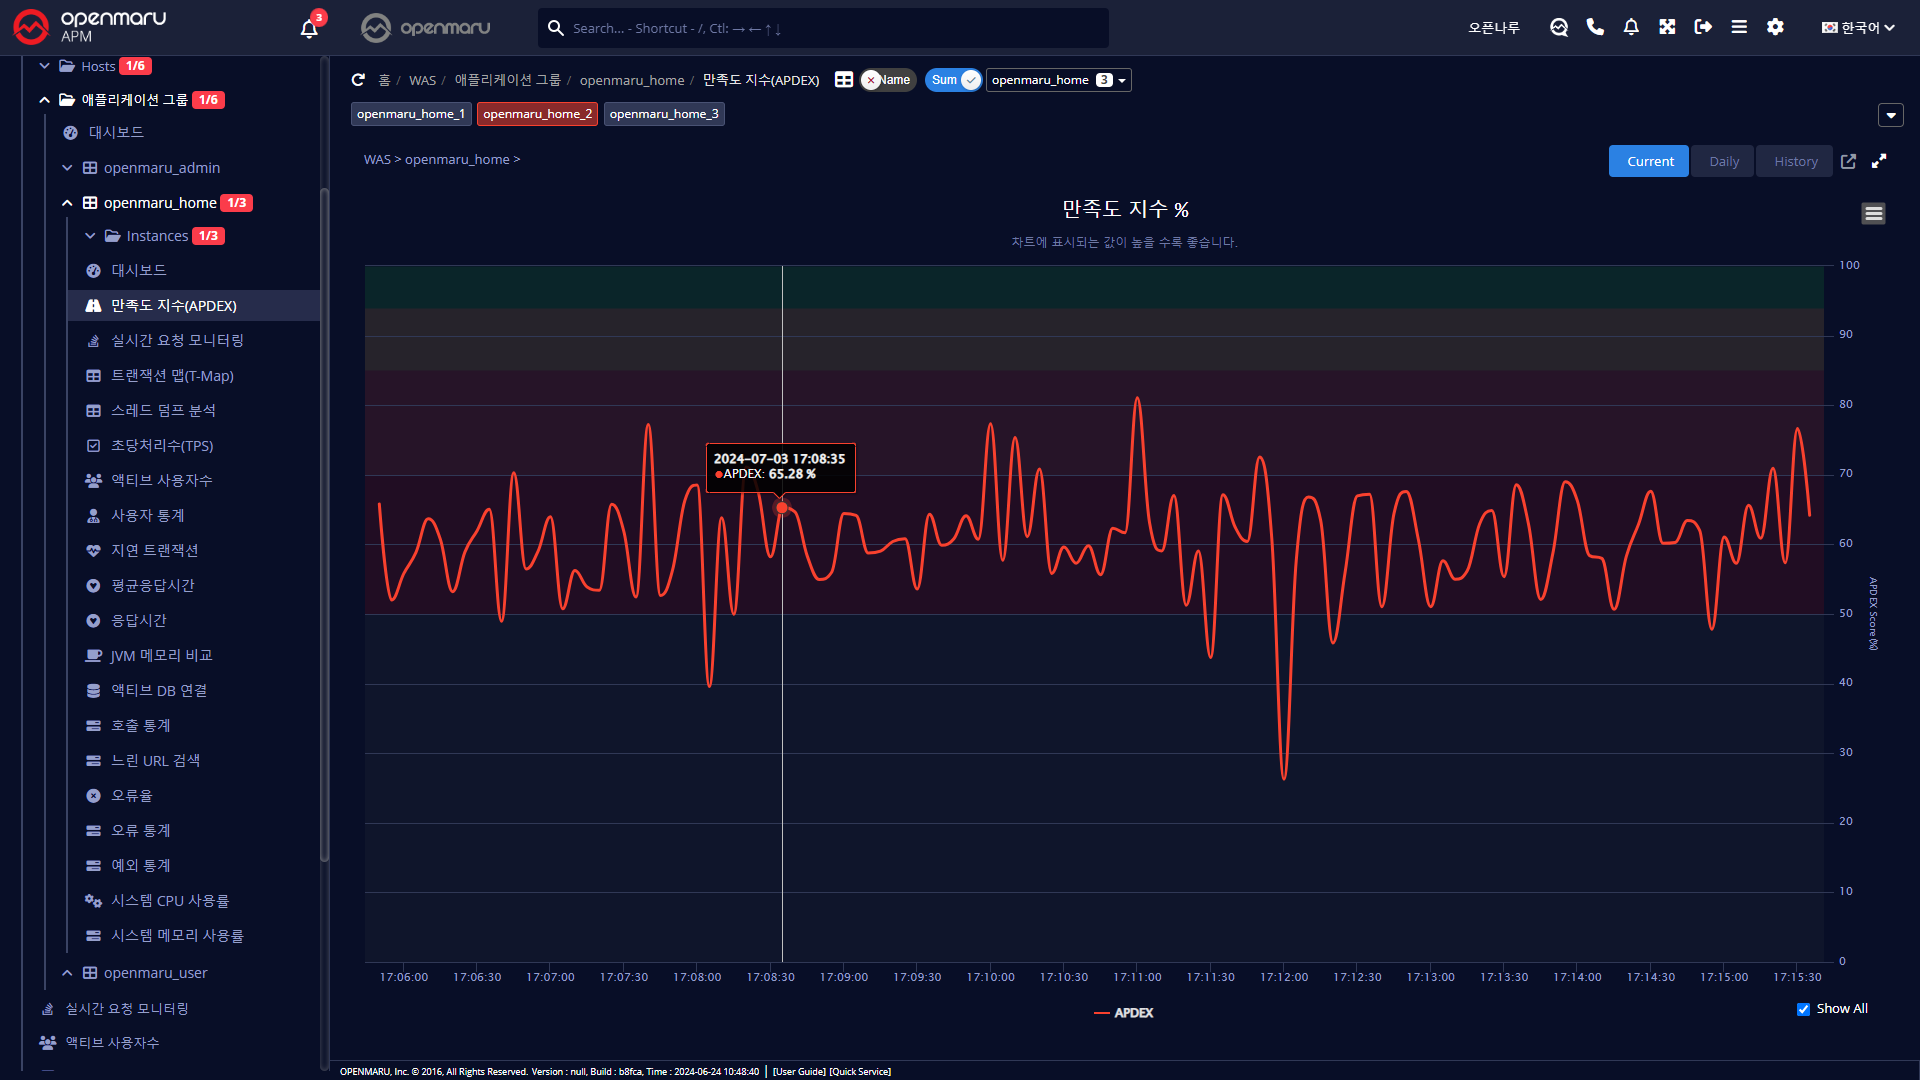Open the openmaru_home instance dropdown
The width and height of the screenshot is (1920, 1080).
(1058, 80)
